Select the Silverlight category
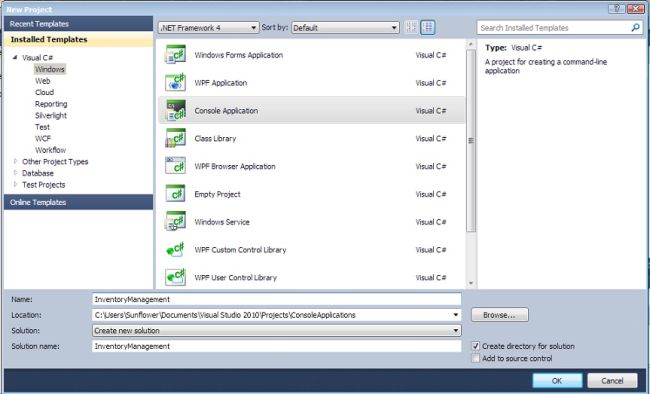The height and width of the screenshot is (394, 650). pyautogui.click(x=51, y=115)
